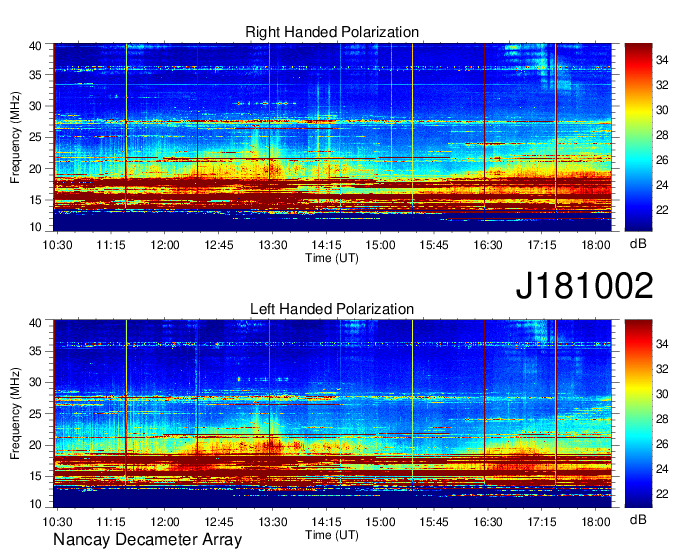Click the 12:45 tick on the upper time axis
The width and height of the screenshot is (680, 552).
219,245
